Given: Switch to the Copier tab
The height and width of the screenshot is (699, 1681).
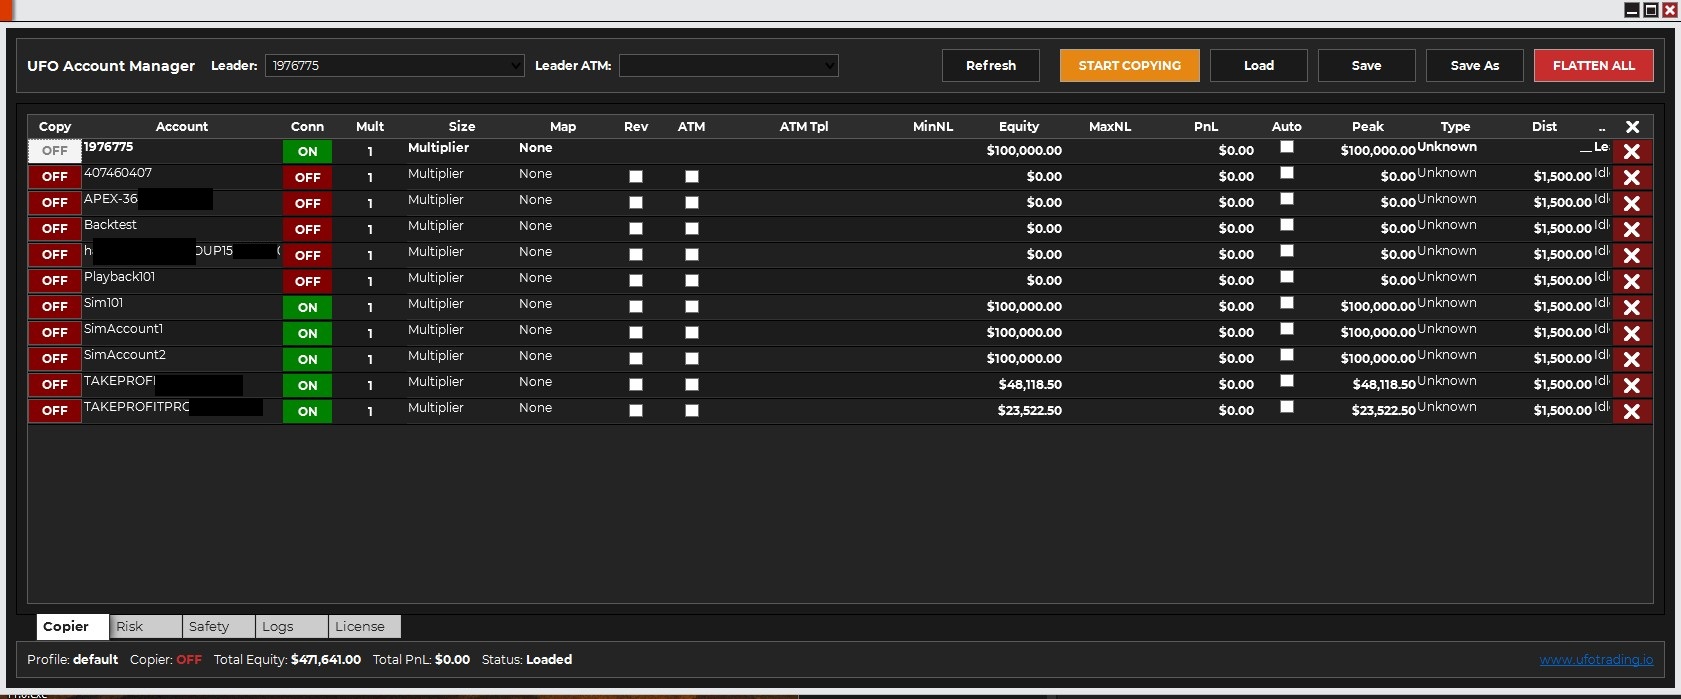Looking at the screenshot, I should tap(72, 626).
